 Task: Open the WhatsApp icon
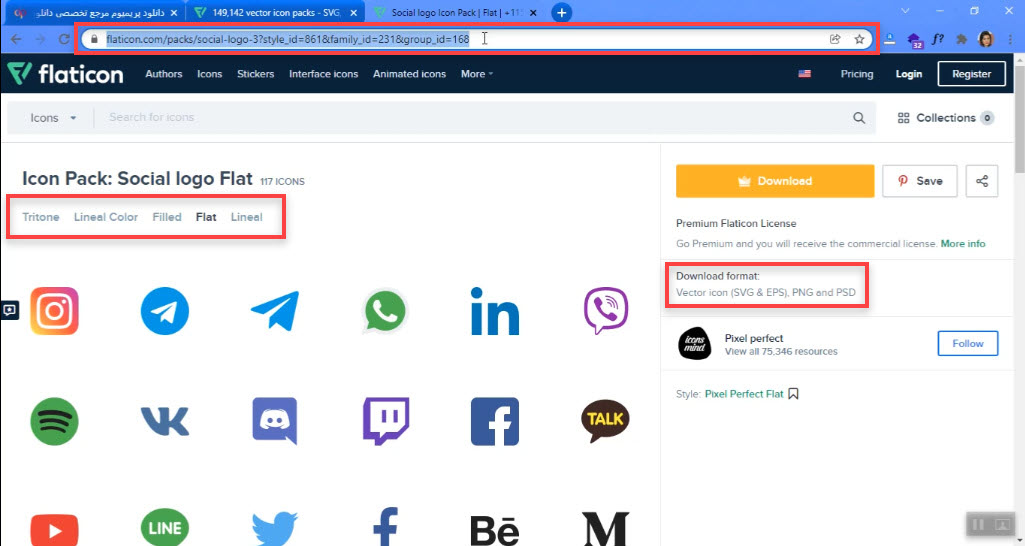click(x=385, y=311)
